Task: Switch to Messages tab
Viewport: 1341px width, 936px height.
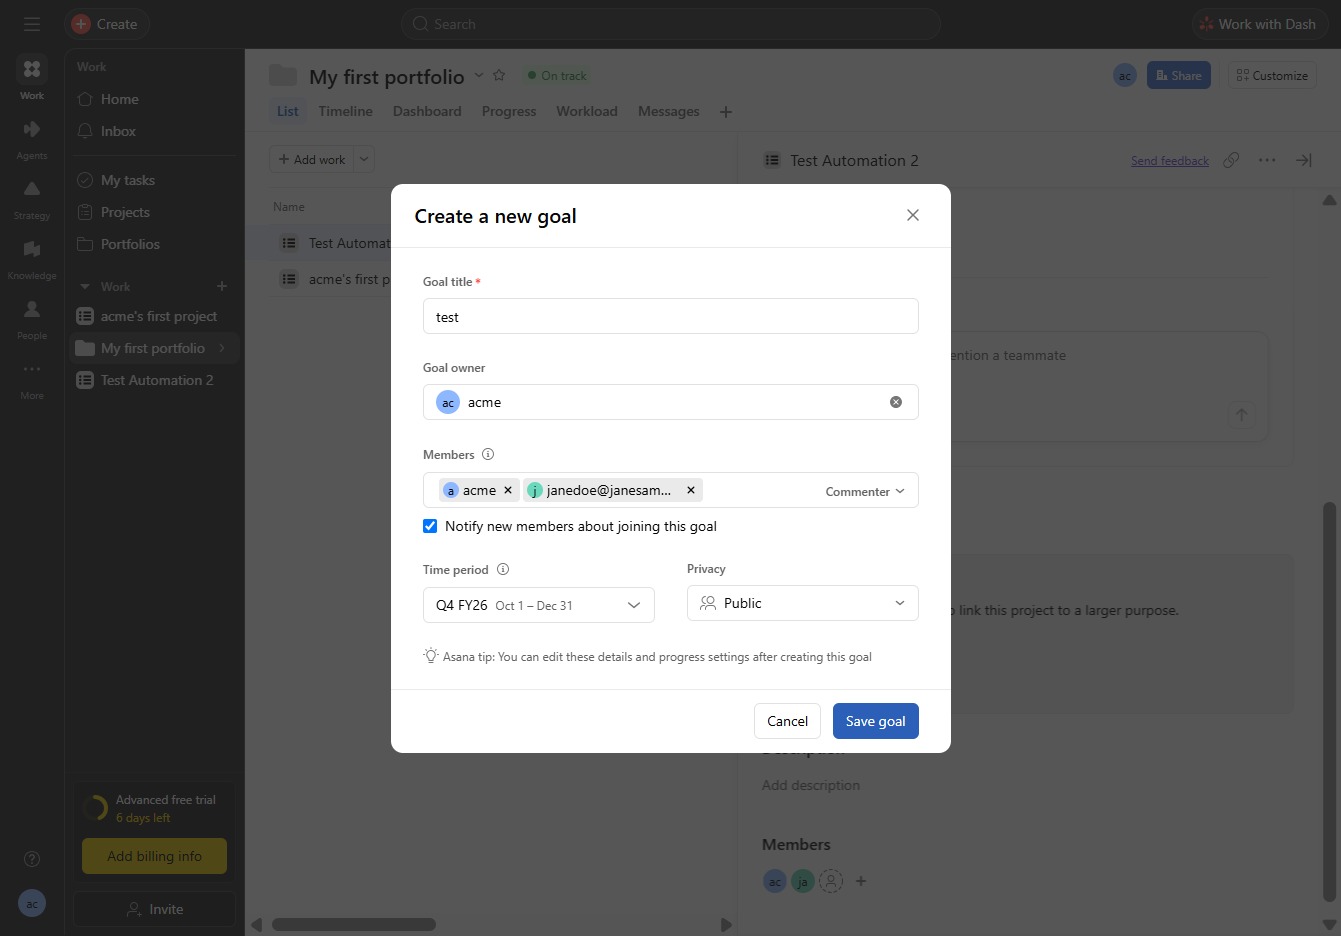Action: pyautogui.click(x=668, y=111)
